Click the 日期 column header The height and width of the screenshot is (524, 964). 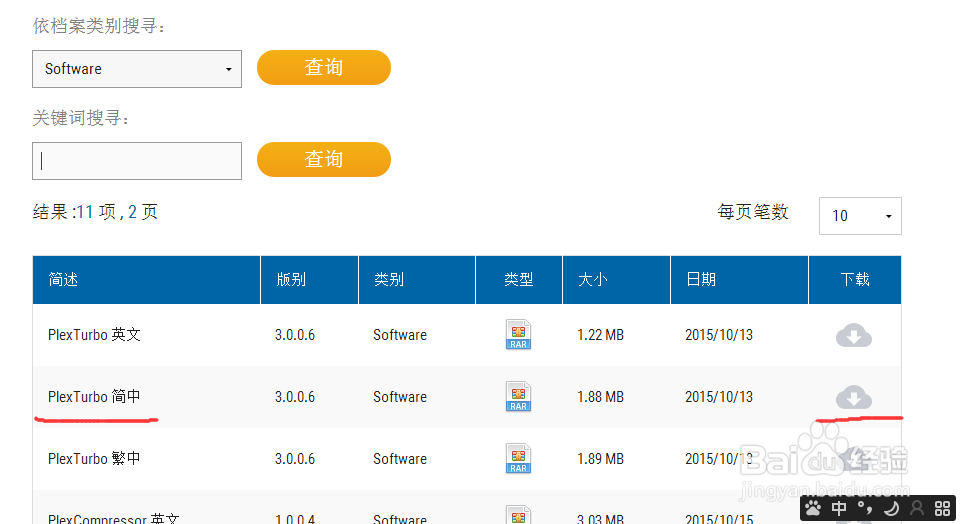739,280
